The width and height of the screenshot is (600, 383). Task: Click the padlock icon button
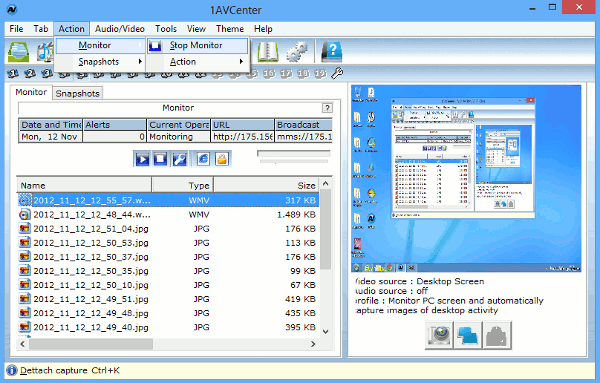coord(222,158)
